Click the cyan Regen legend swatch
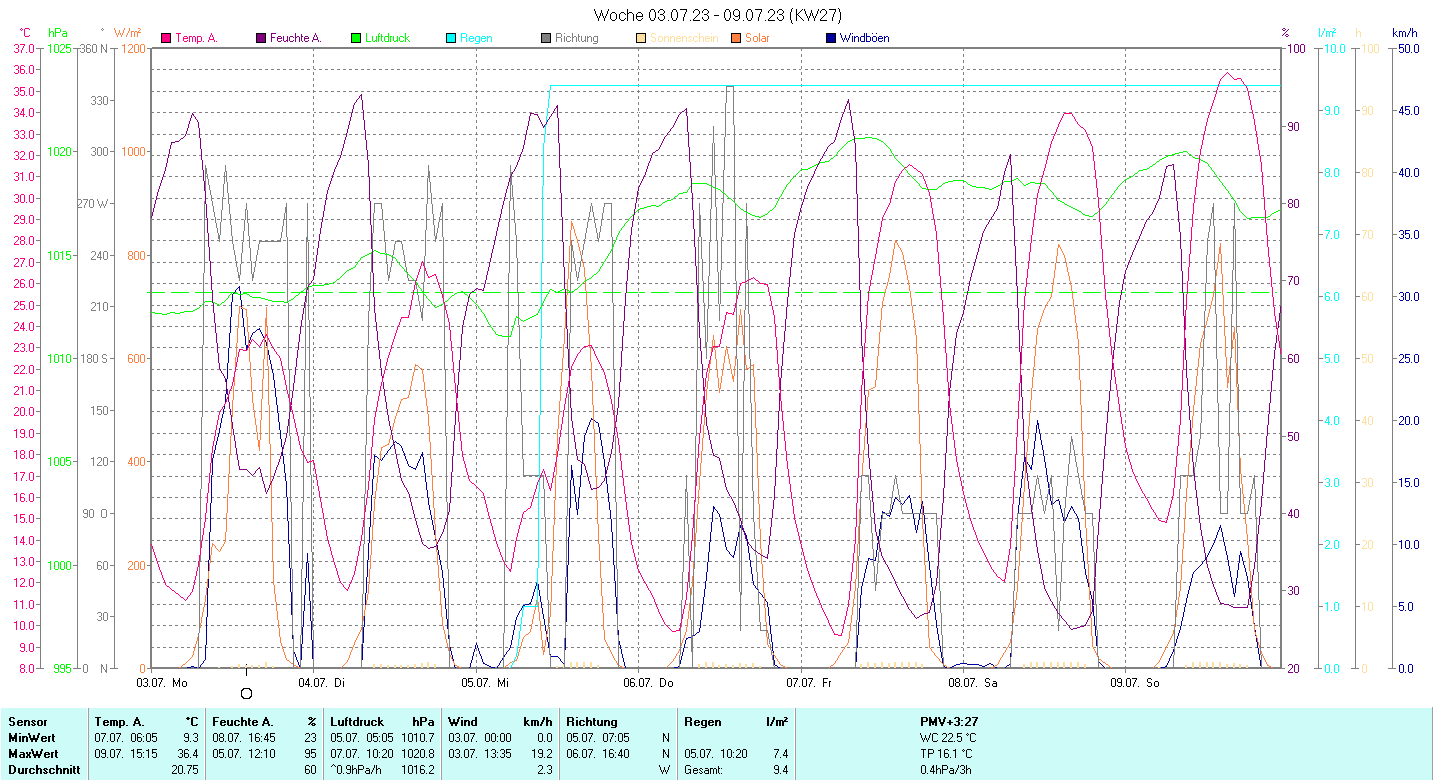This screenshot has height=780, width=1433. tap(451, 38)
